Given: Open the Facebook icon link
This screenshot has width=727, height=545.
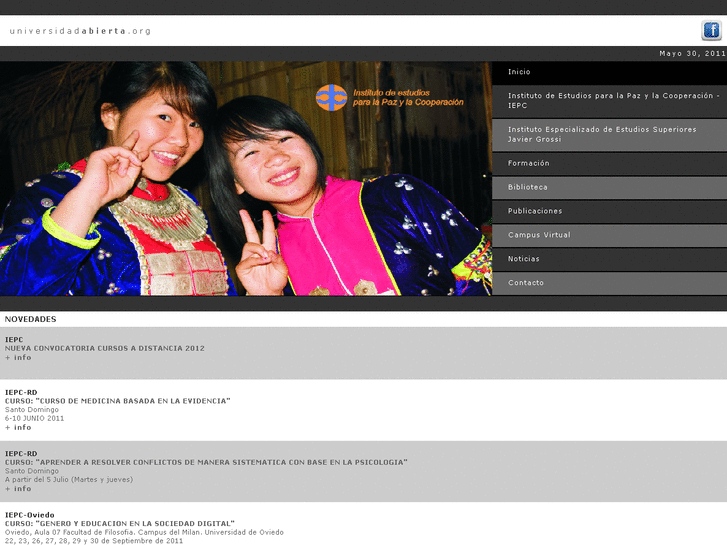Looking at the screenshot, I should click(711, 31).
